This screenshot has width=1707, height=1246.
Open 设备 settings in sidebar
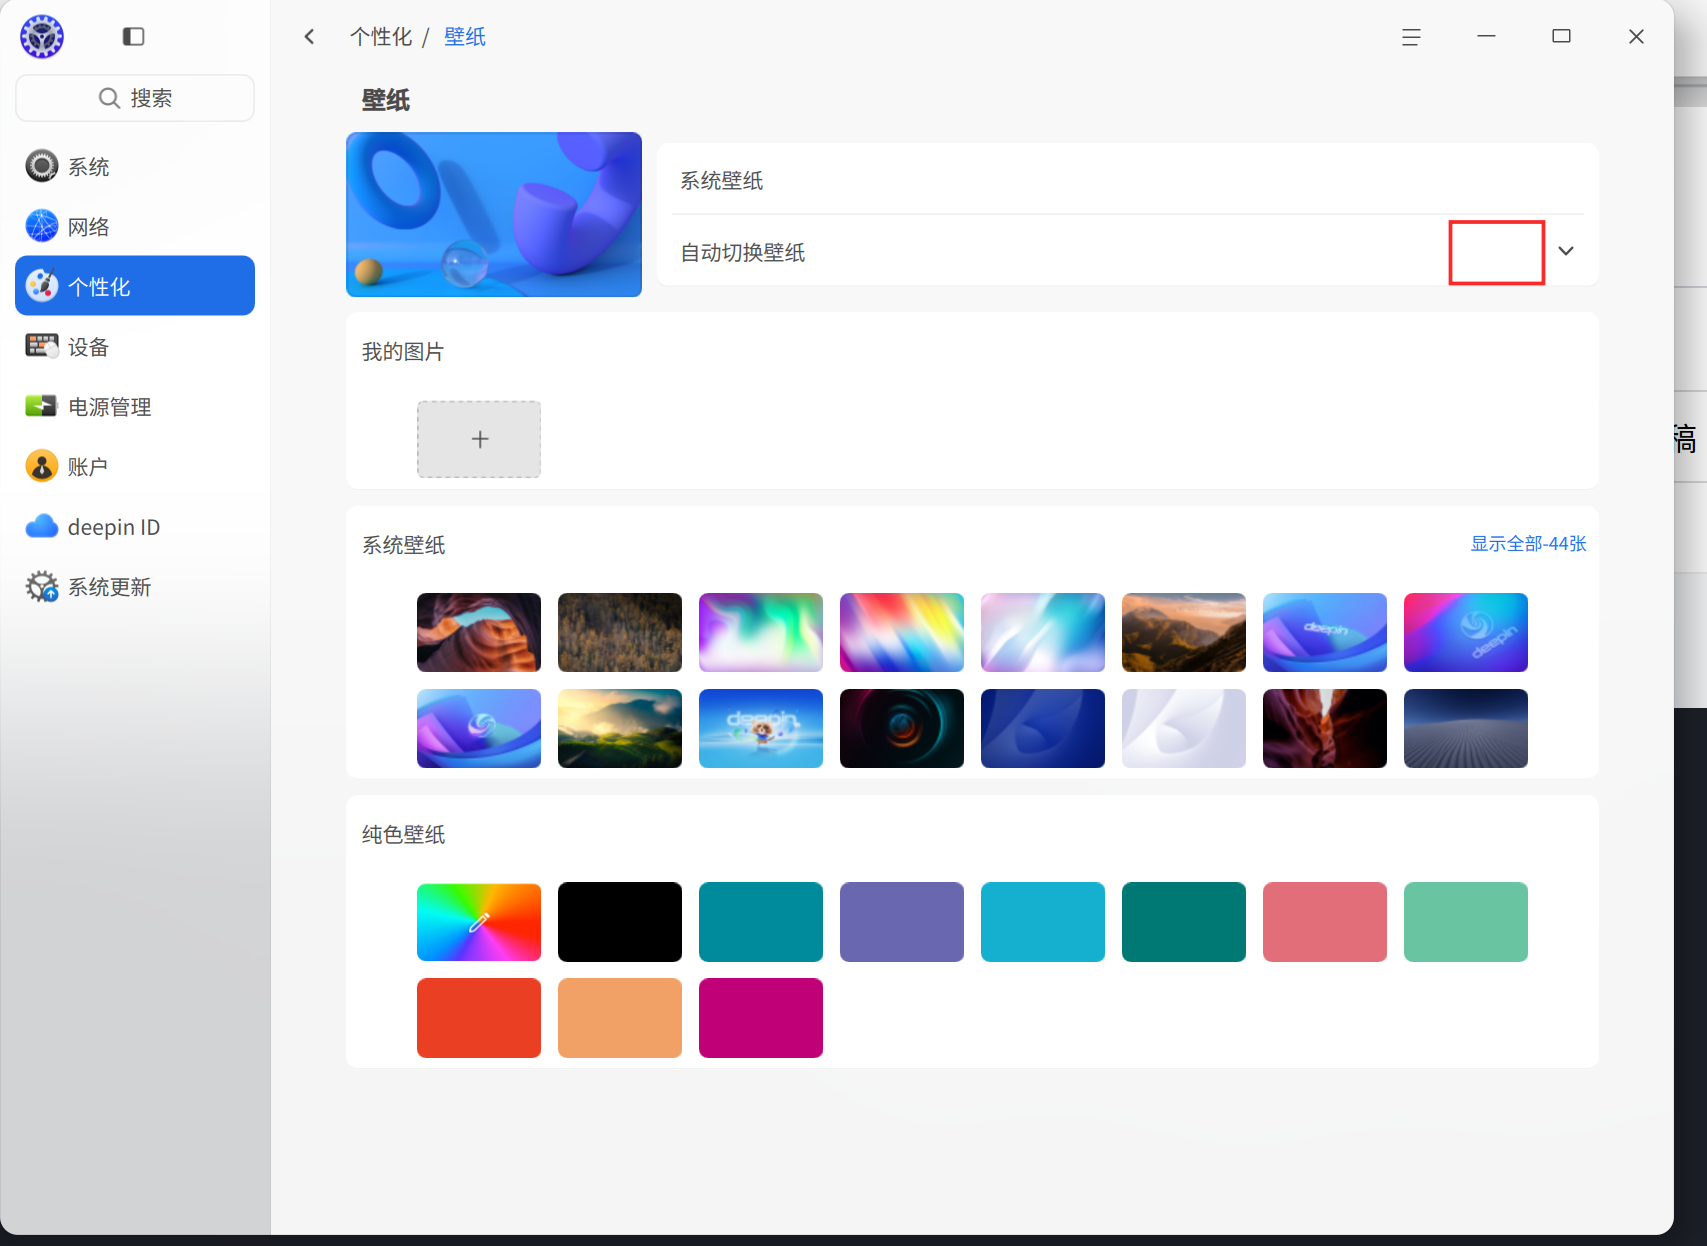coord(135,346)
